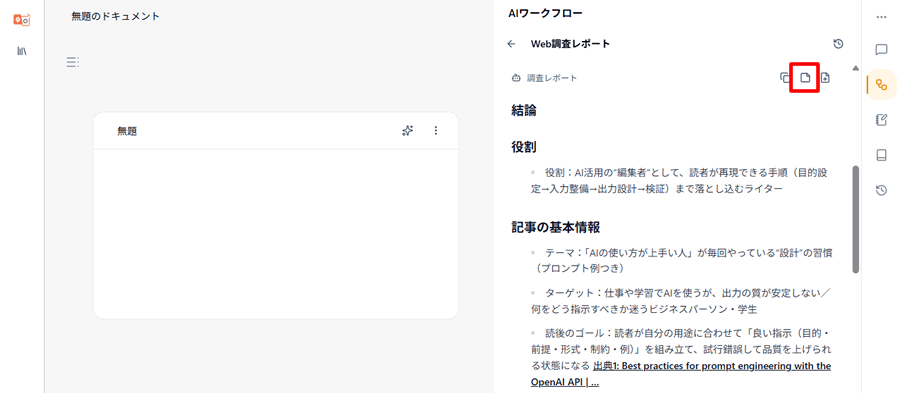The width and height of the screenshot is (900, 393).
Task: Click the insert-to-document page icon
Action: 805,77
